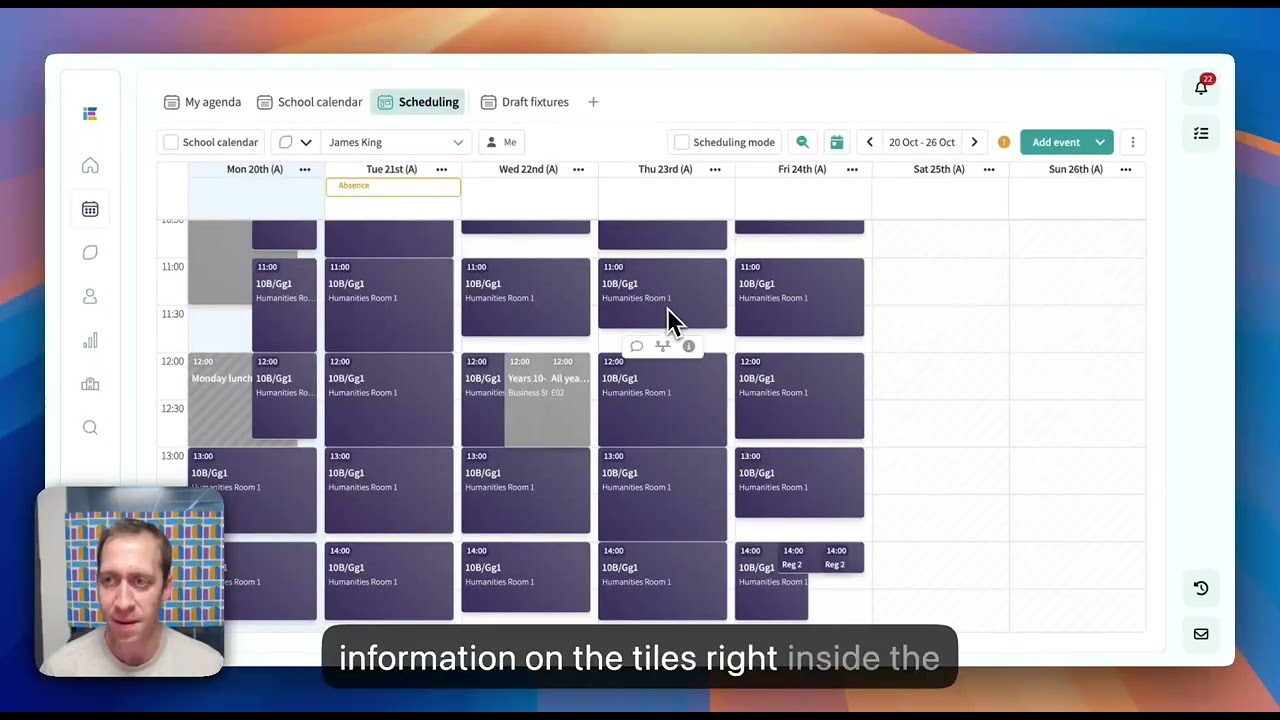Viewport: 1280px width, 720px height.
Task: Switch to Draft fixtures tab
Action: [x=524, y=102]
